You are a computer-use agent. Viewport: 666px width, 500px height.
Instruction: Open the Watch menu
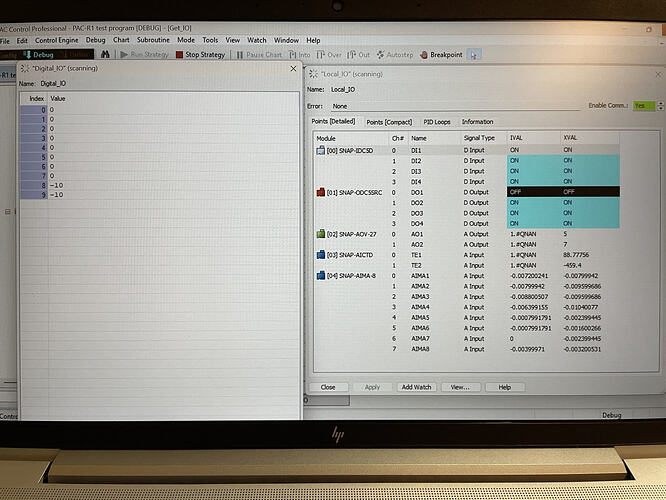click(x=257, y=40)
